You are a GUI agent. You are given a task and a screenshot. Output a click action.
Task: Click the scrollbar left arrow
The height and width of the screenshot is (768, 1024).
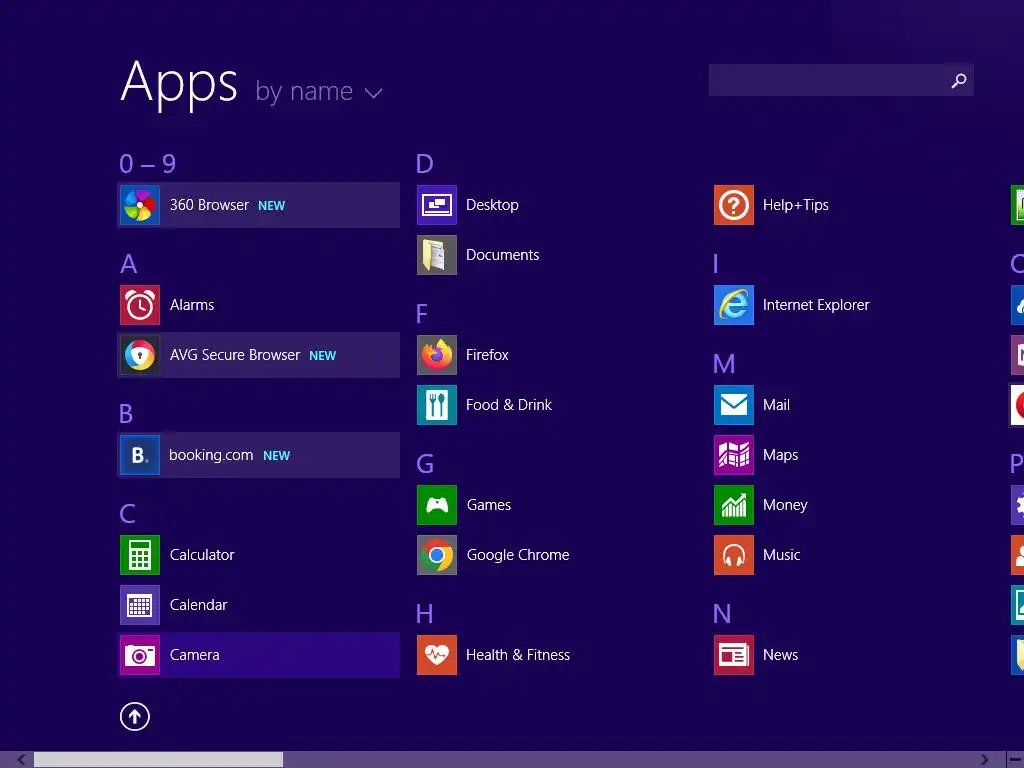(21, 760)
